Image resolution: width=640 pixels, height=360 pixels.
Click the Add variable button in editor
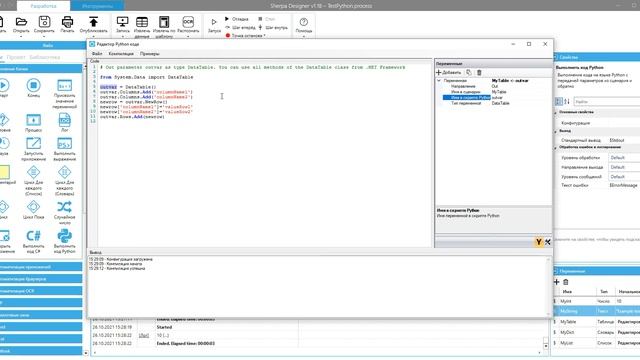(449, 72)
